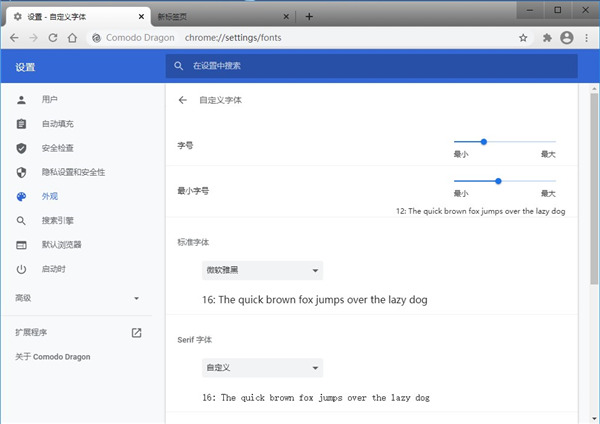Open the 标准字体 dropdown showing 微软雅黑

(262, 270)
